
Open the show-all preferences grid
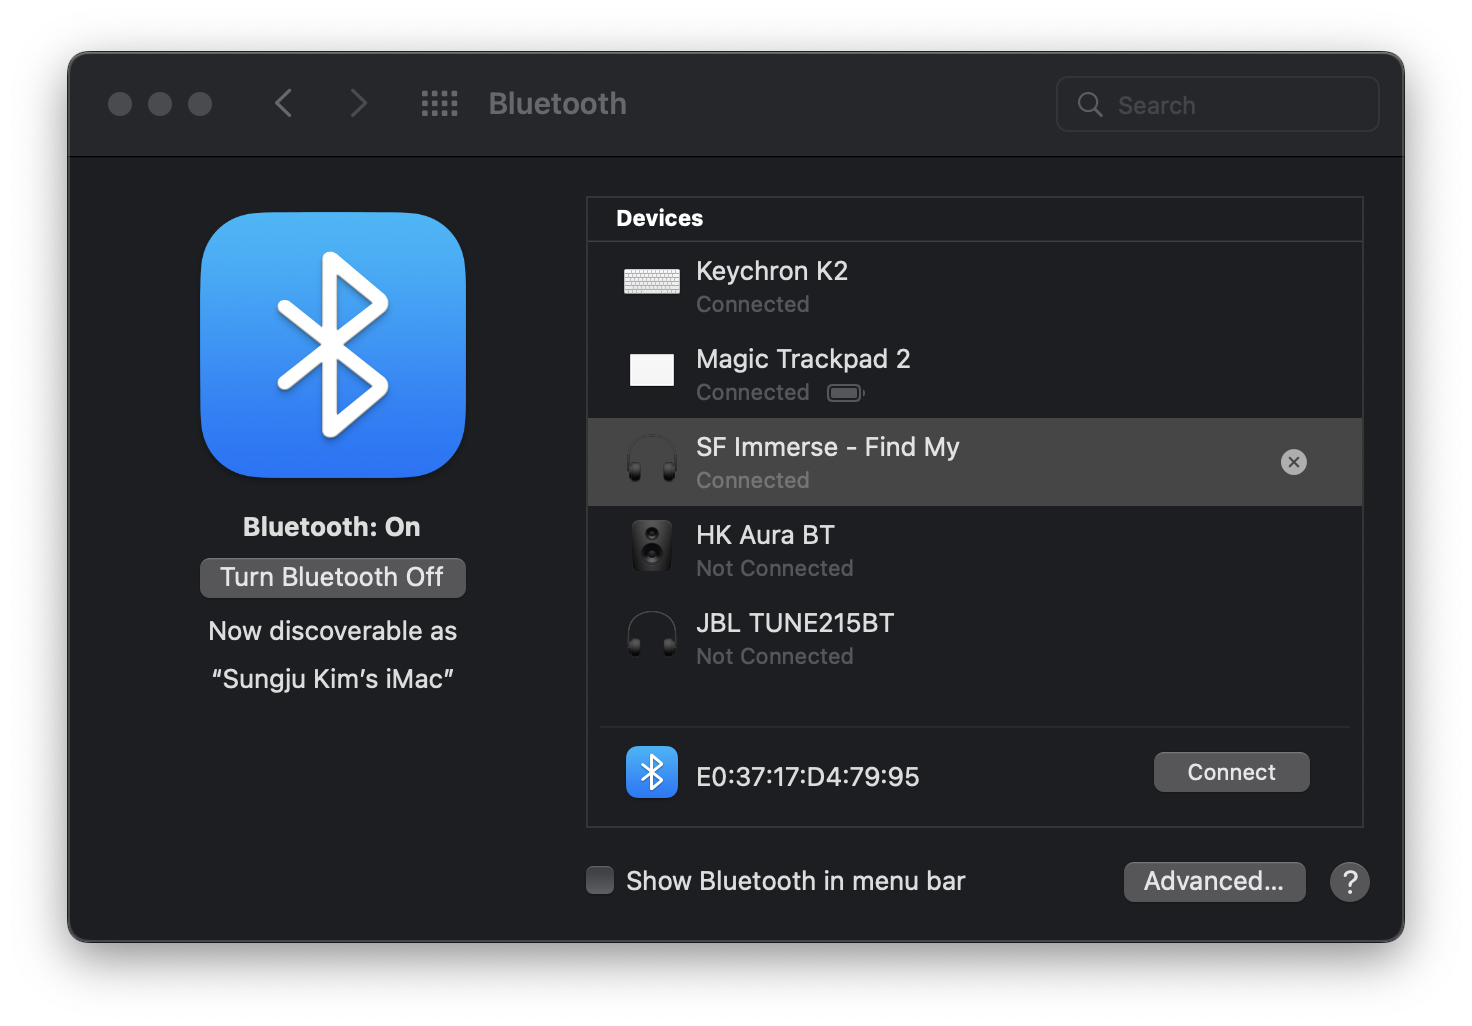[440, 104]
